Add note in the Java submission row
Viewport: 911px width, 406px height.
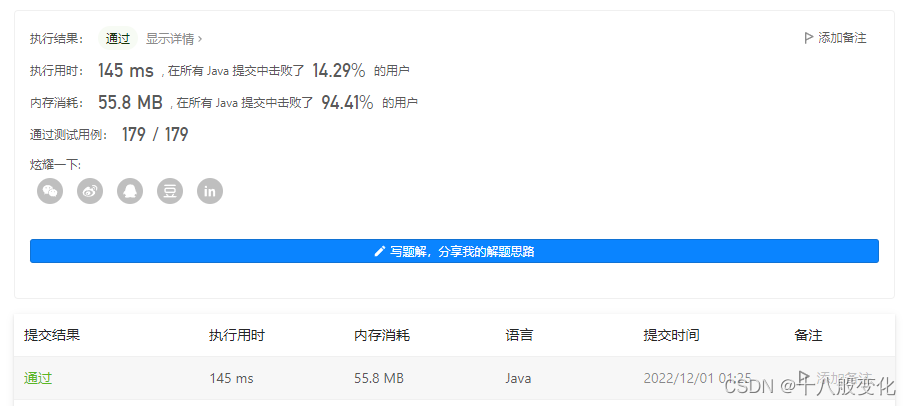pyautogui.click(x=835, y=377)
